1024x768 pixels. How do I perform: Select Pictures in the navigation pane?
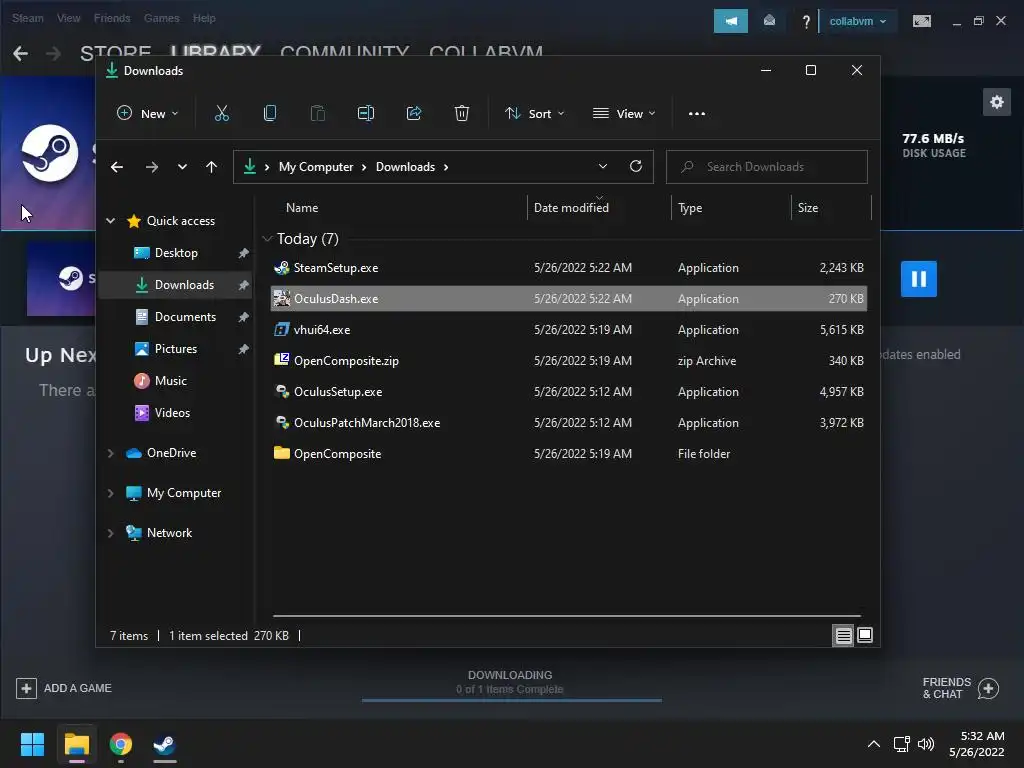176,349
